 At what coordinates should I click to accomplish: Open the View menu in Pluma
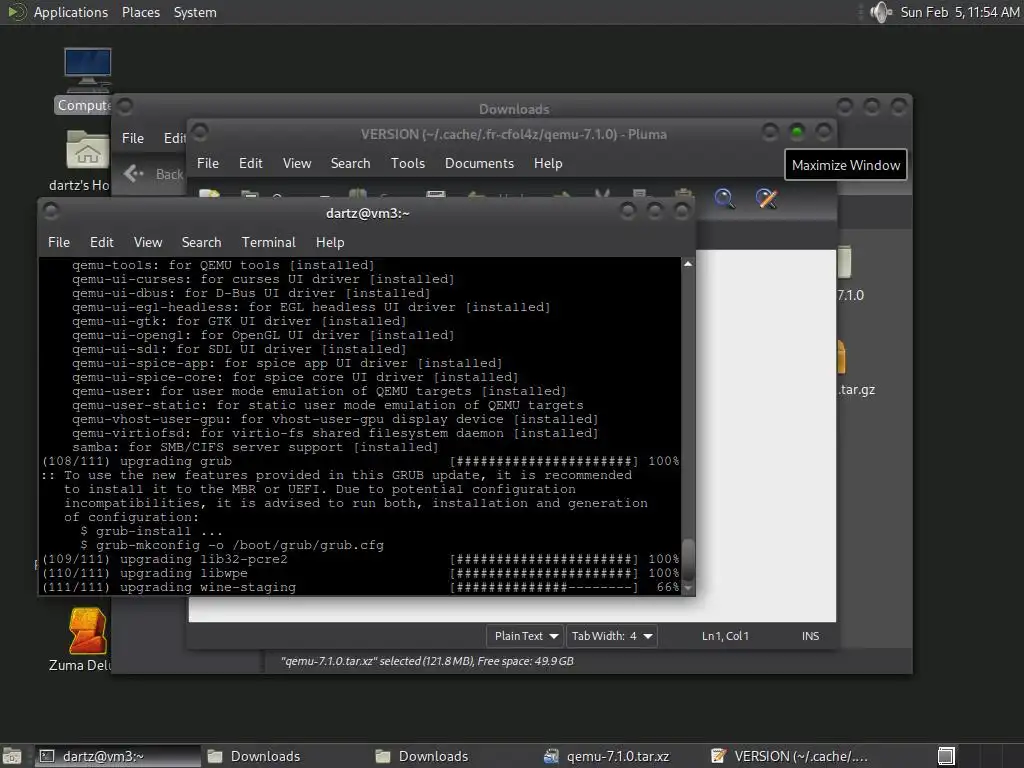[x=296, y=163]
